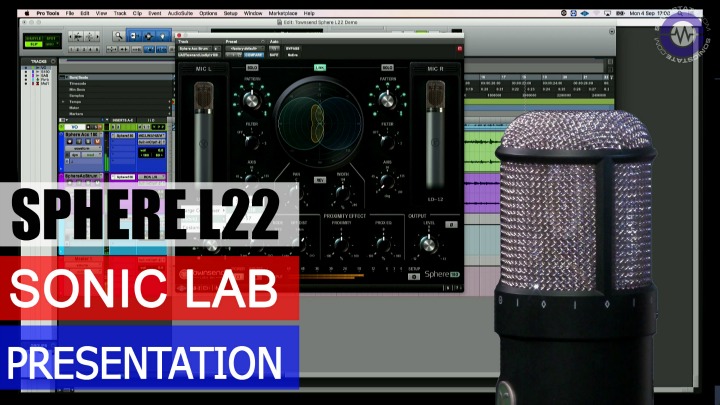720x405 pixels.
Task: Click the Sphere setup gear button
Action: 413,276
